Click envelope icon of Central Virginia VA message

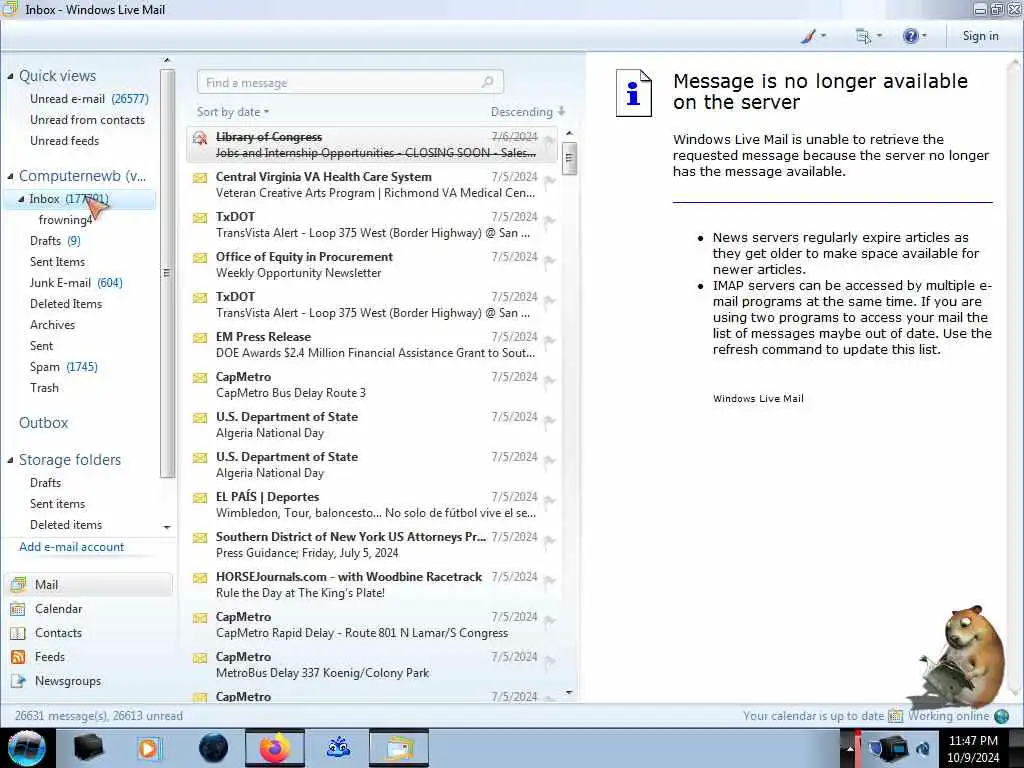tap(200, 178)
